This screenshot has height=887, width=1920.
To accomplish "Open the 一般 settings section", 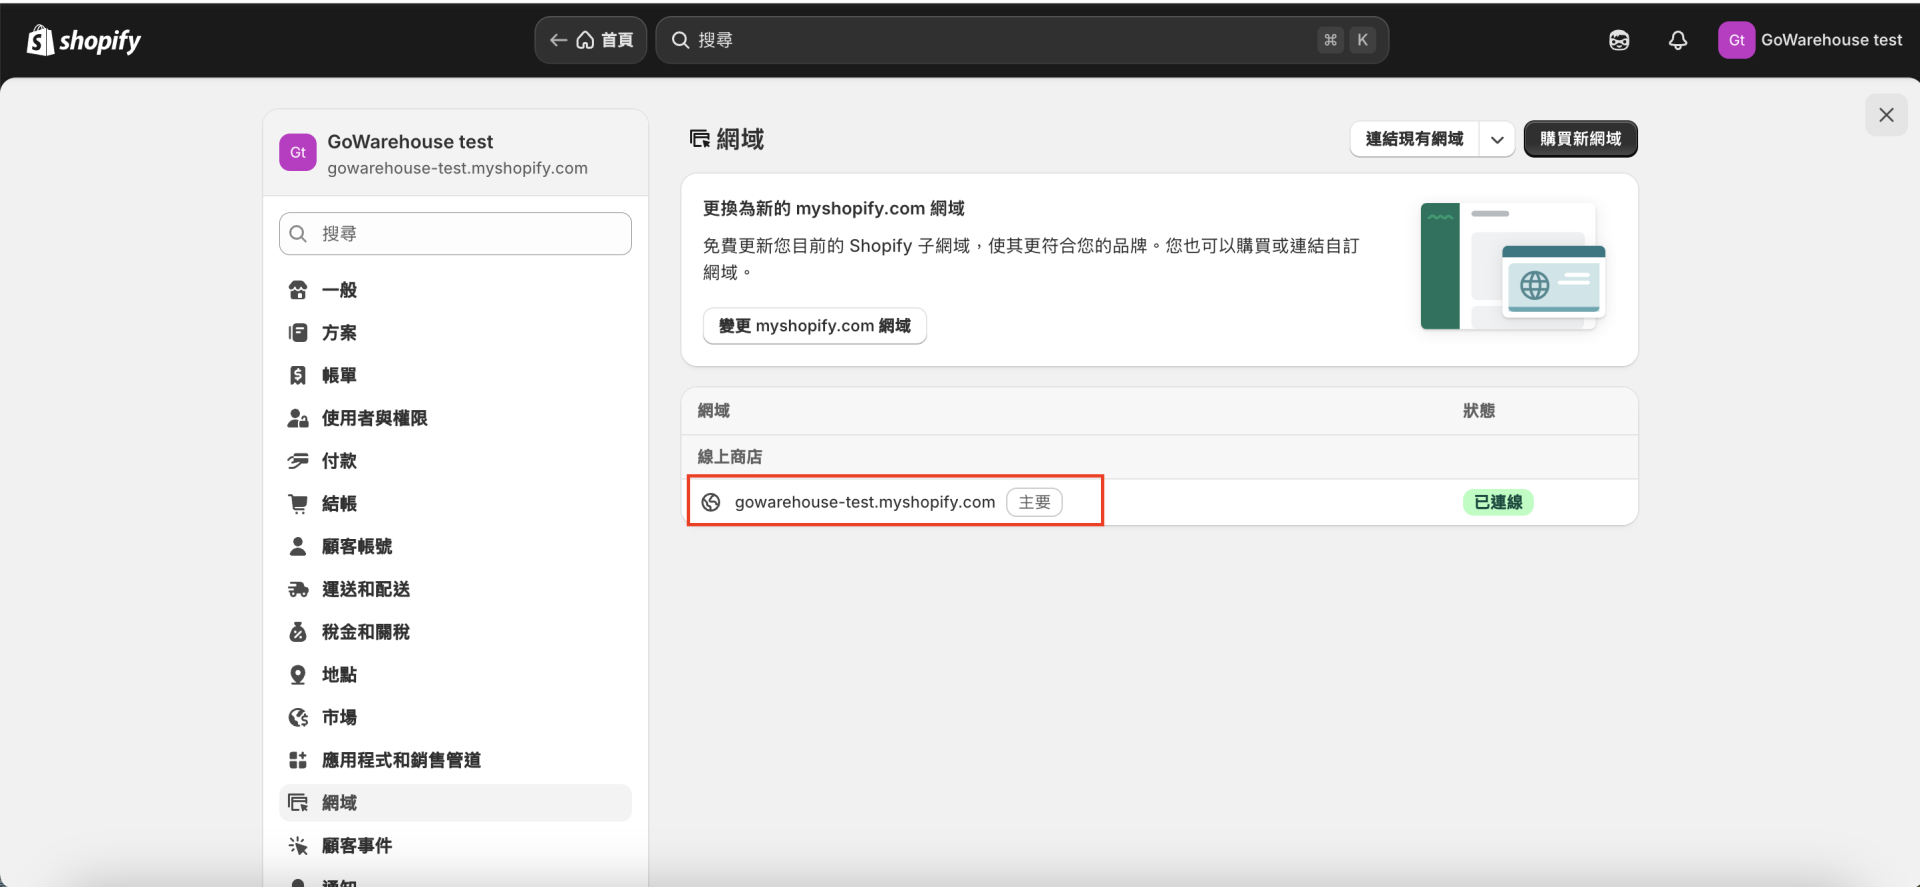I will (x=339, y=290).
